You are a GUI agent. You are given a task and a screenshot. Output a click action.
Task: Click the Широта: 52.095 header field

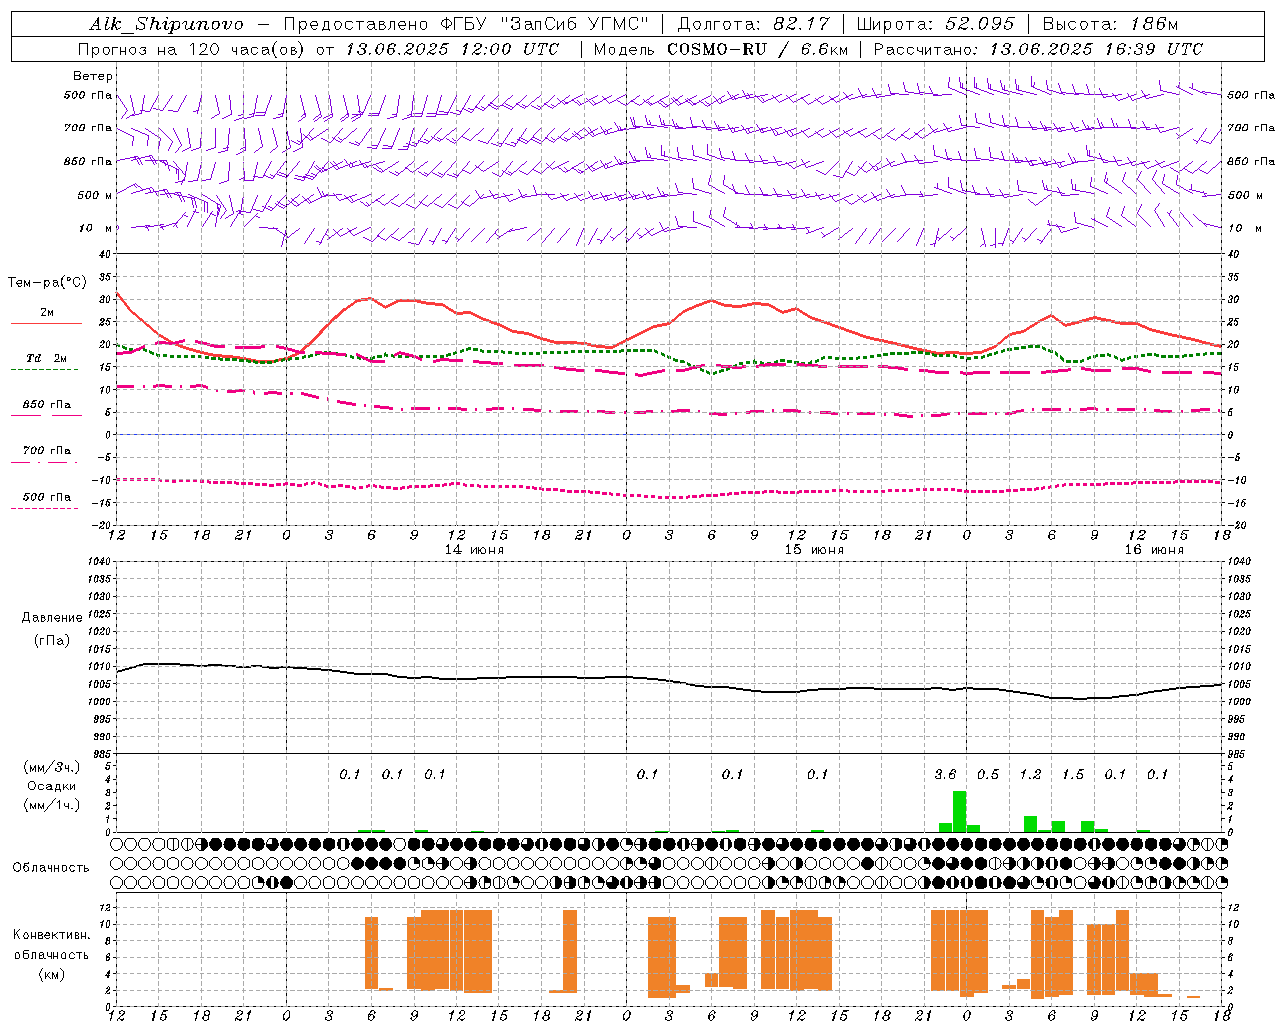point(935,24)
